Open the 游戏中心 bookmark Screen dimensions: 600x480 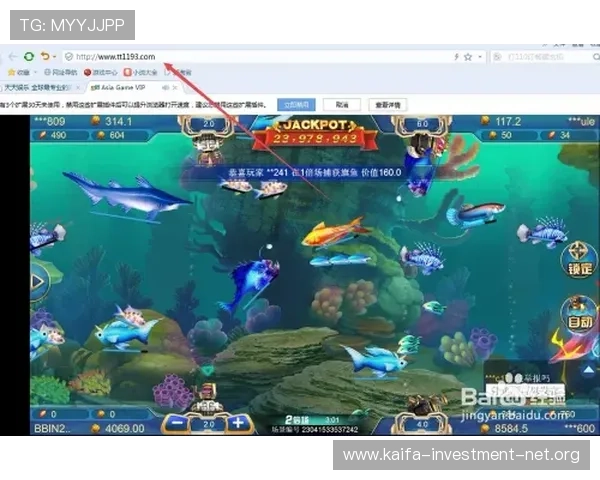point(101,72)
